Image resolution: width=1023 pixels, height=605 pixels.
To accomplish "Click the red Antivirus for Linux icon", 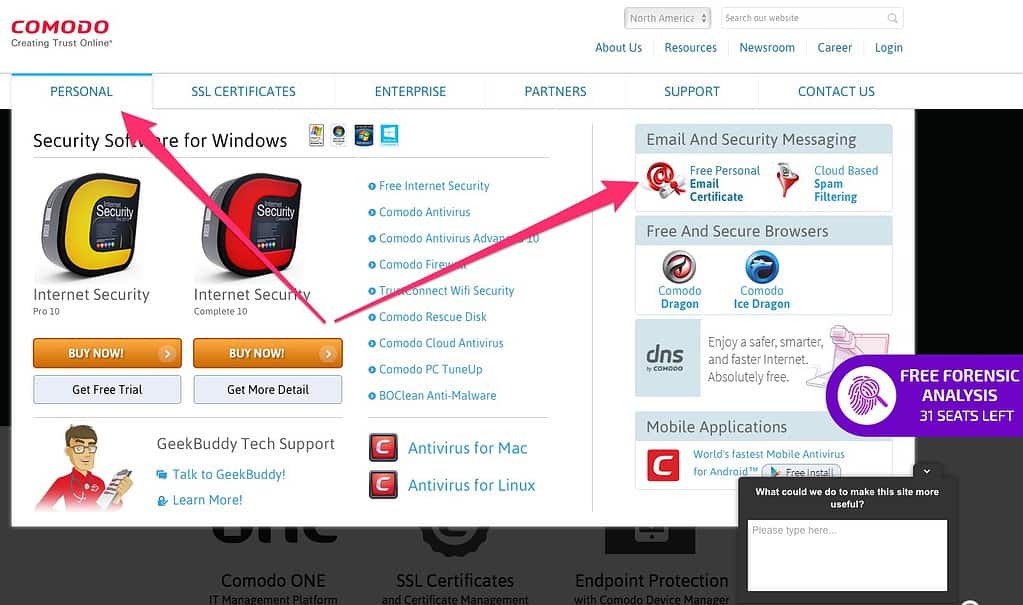I will (x=383, y=485).
